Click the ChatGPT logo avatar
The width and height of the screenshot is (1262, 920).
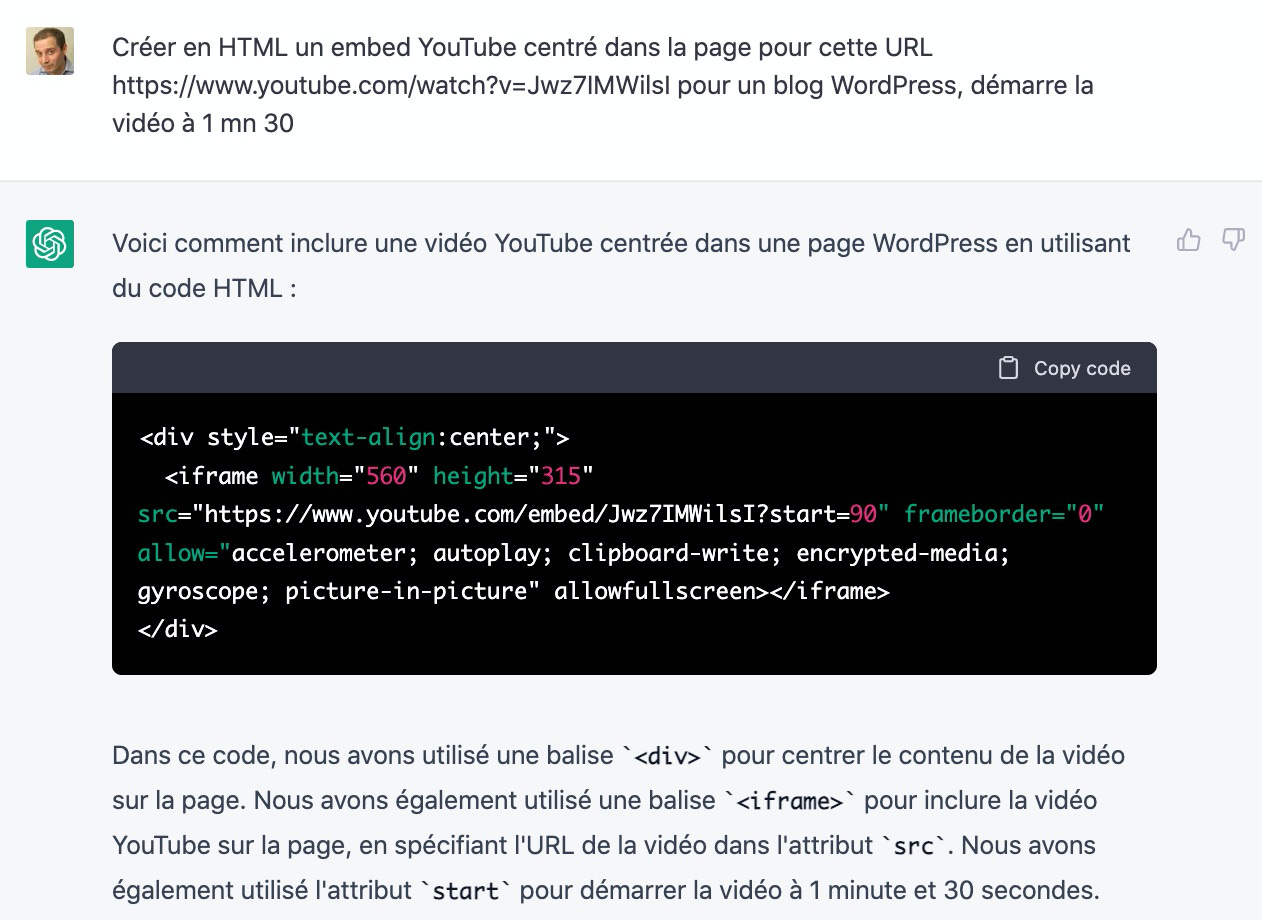[50, 243]
